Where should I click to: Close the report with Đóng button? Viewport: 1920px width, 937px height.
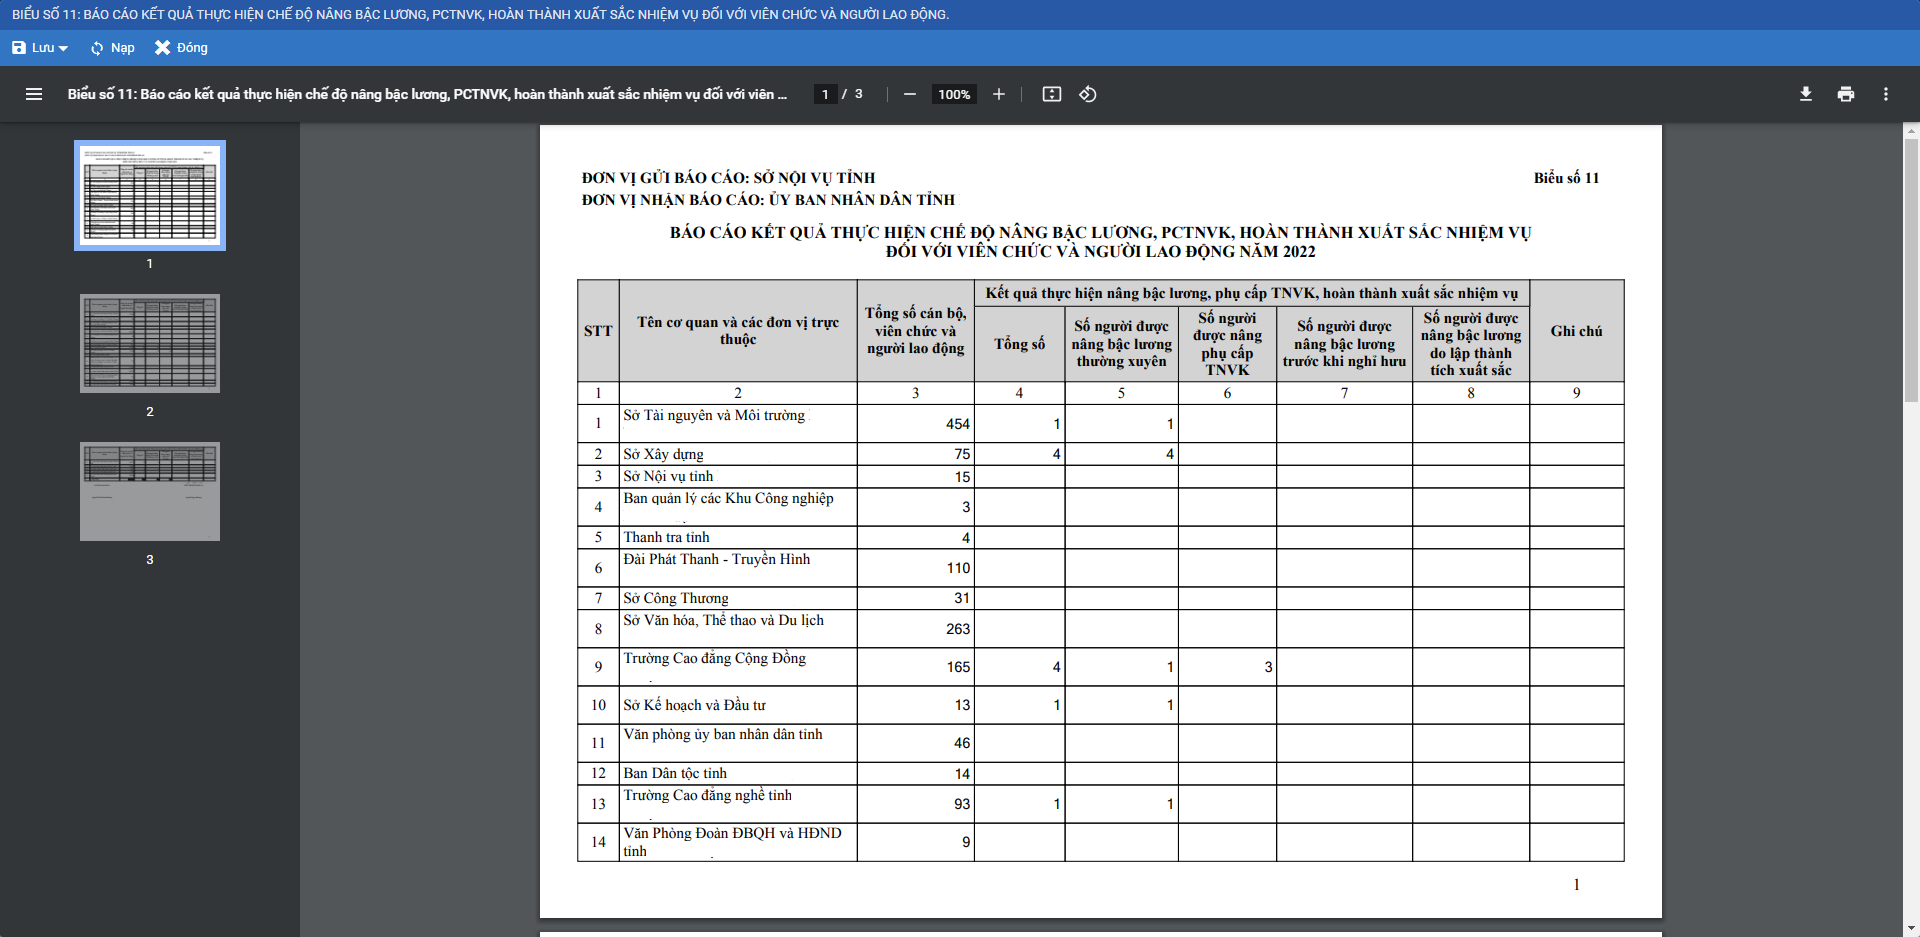pyautogui.click(x=181, y=48)
